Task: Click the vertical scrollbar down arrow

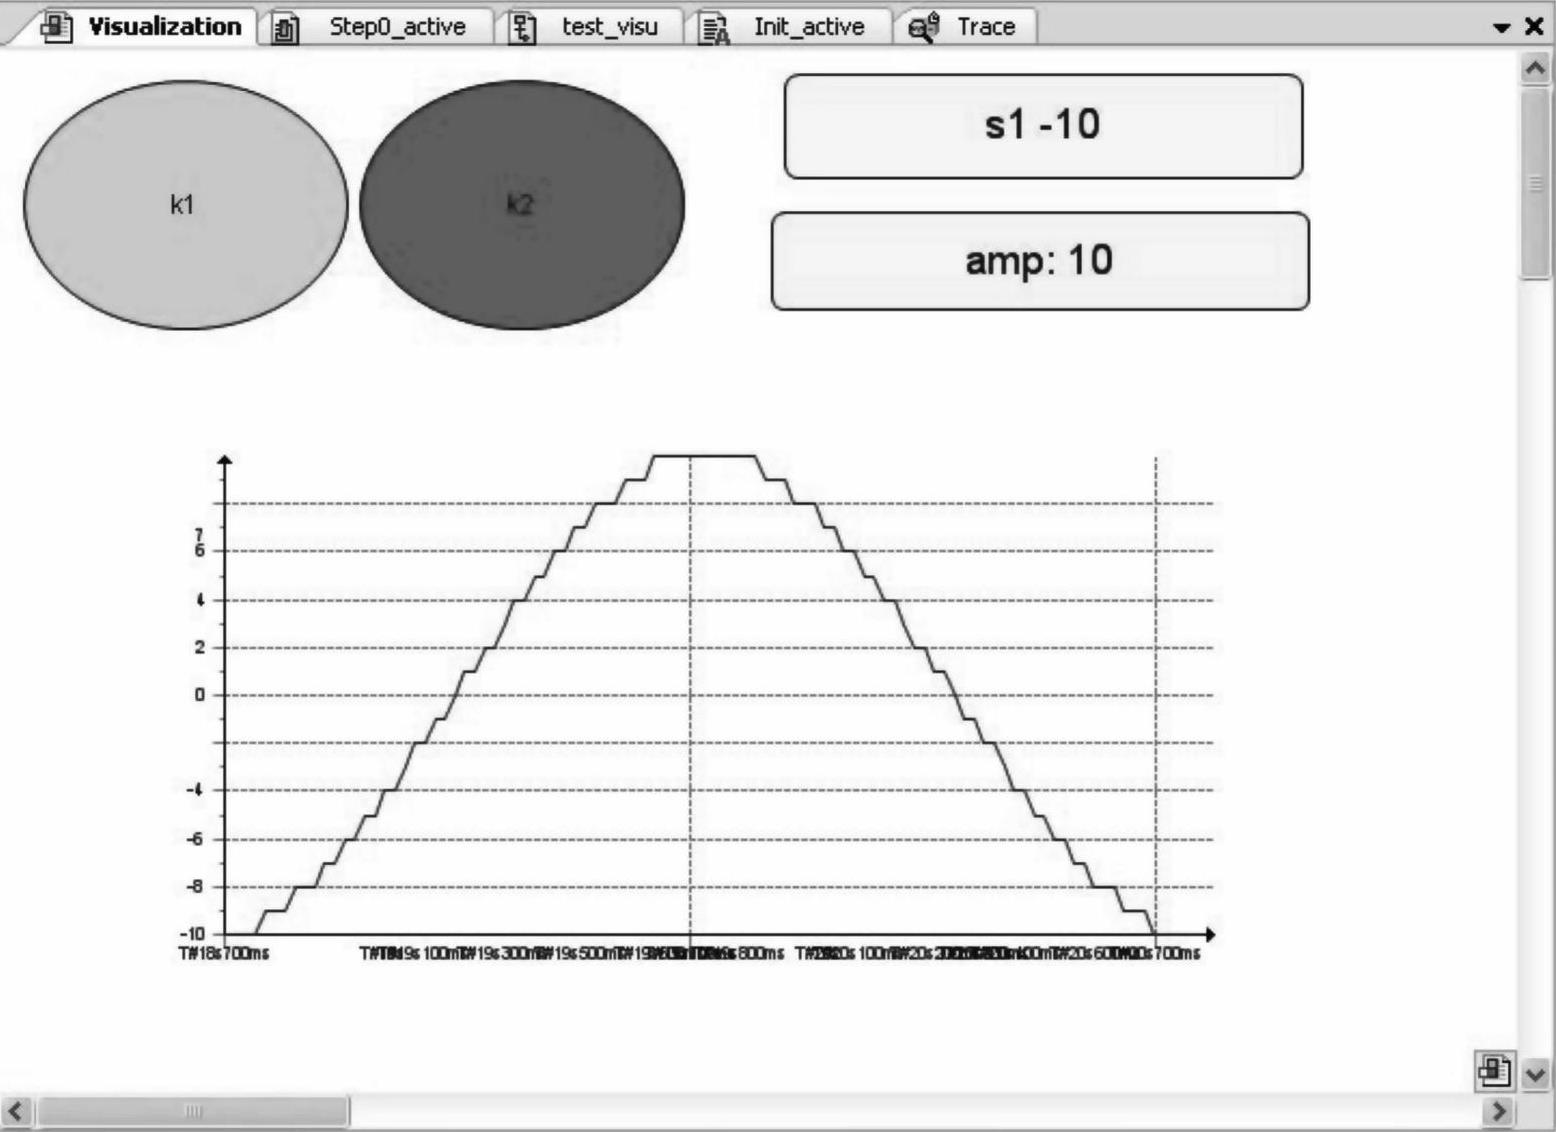Action: 1535,1075
